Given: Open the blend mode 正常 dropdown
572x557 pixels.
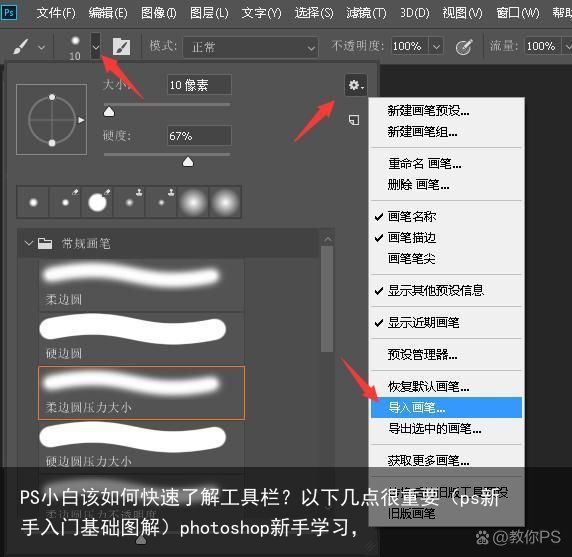Looking at the screenshot, I should click(x=250, y=47).
